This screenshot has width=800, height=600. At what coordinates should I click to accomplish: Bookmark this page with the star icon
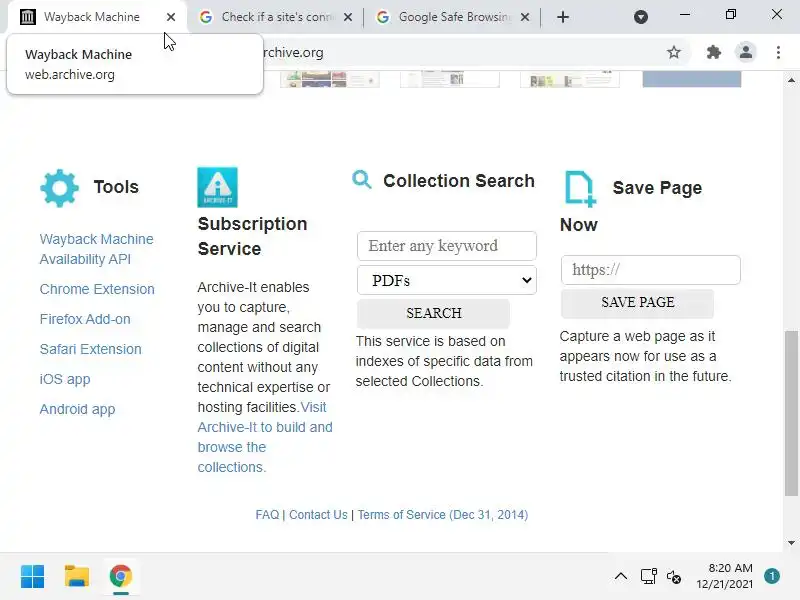pyautogui.click(x=674, y=52)
